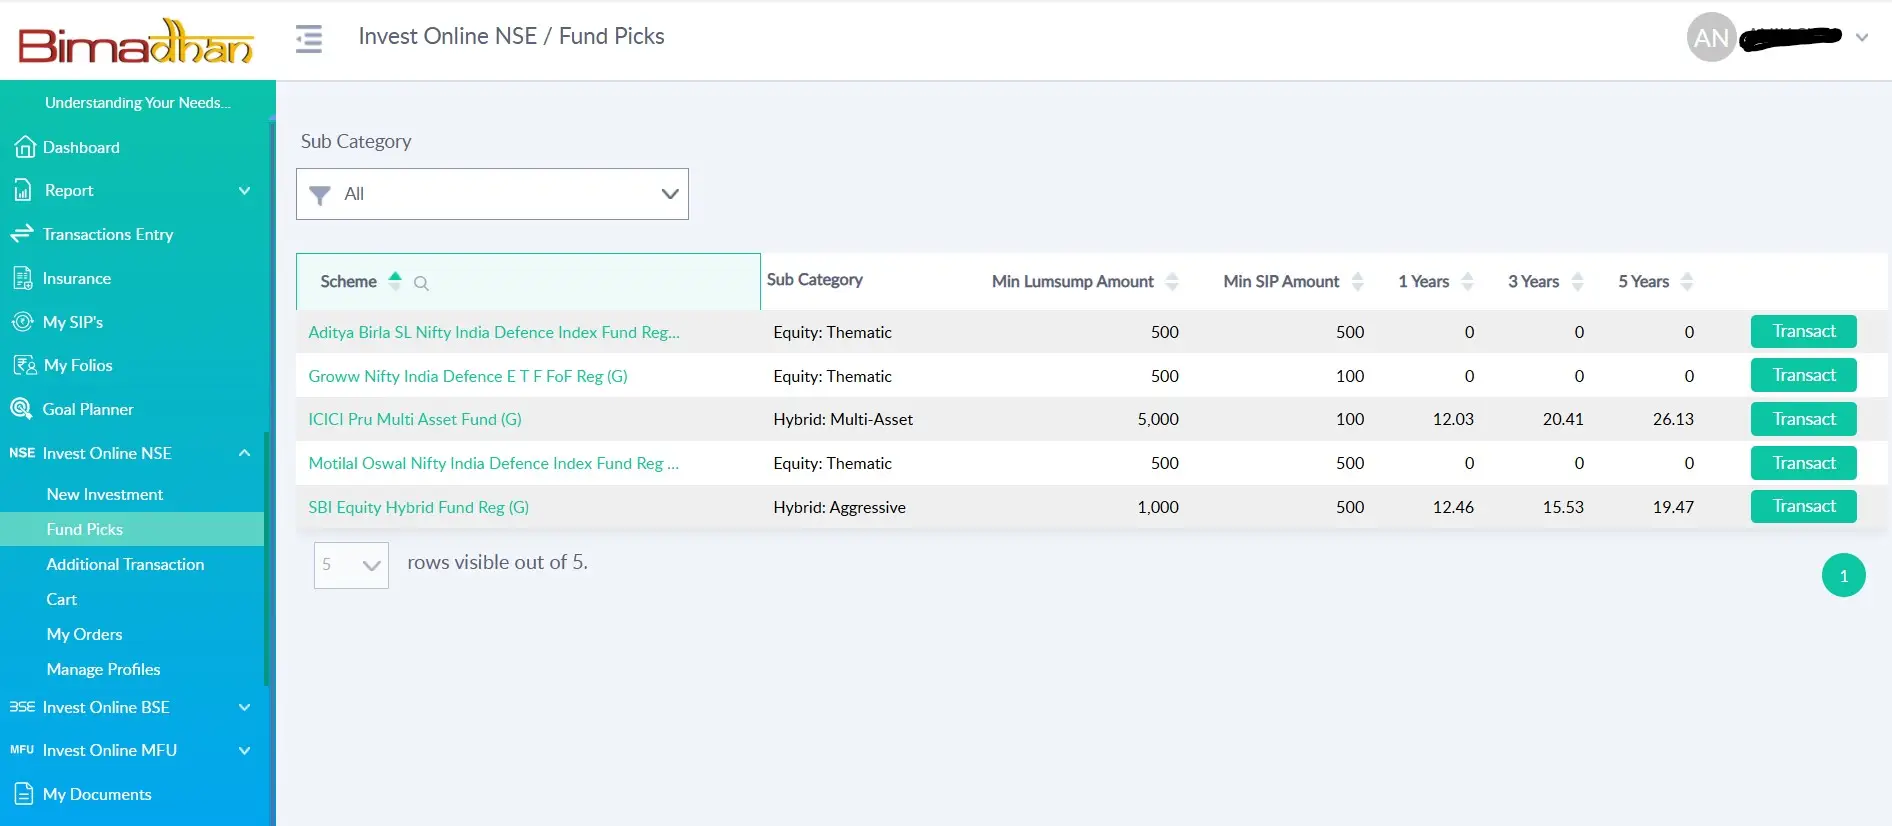This screenshot has height=826, width=1892.
Task: Open Dashboard in the sidebar
Action: (81, 147)
